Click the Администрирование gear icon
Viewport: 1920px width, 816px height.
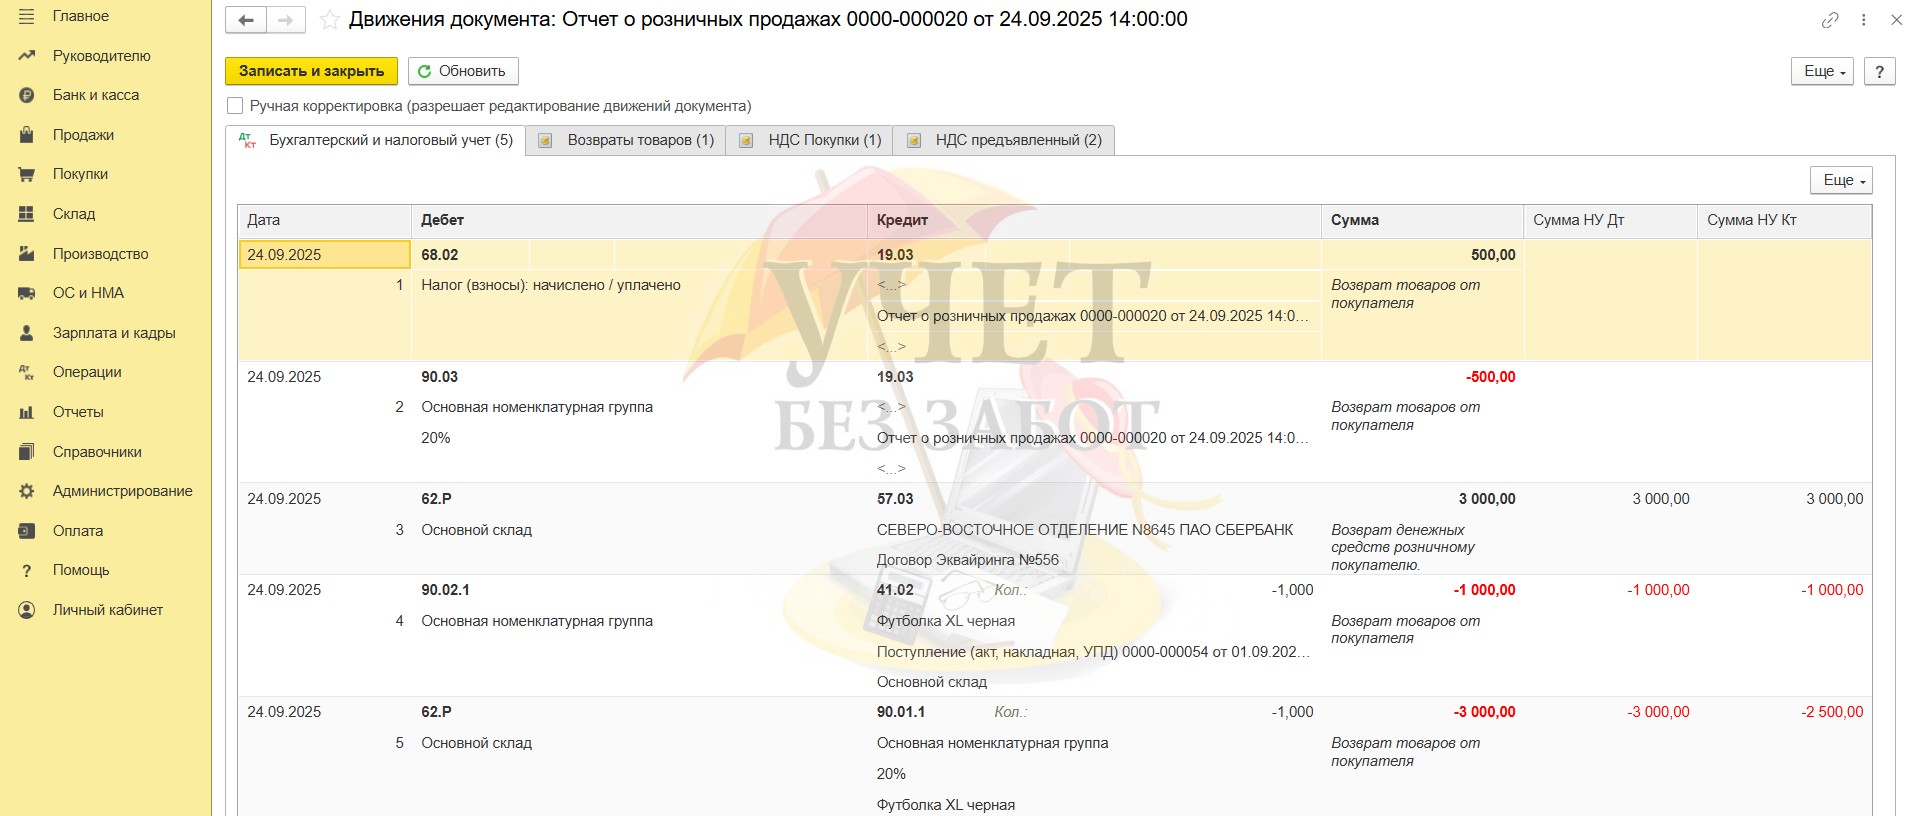[27, 491]
